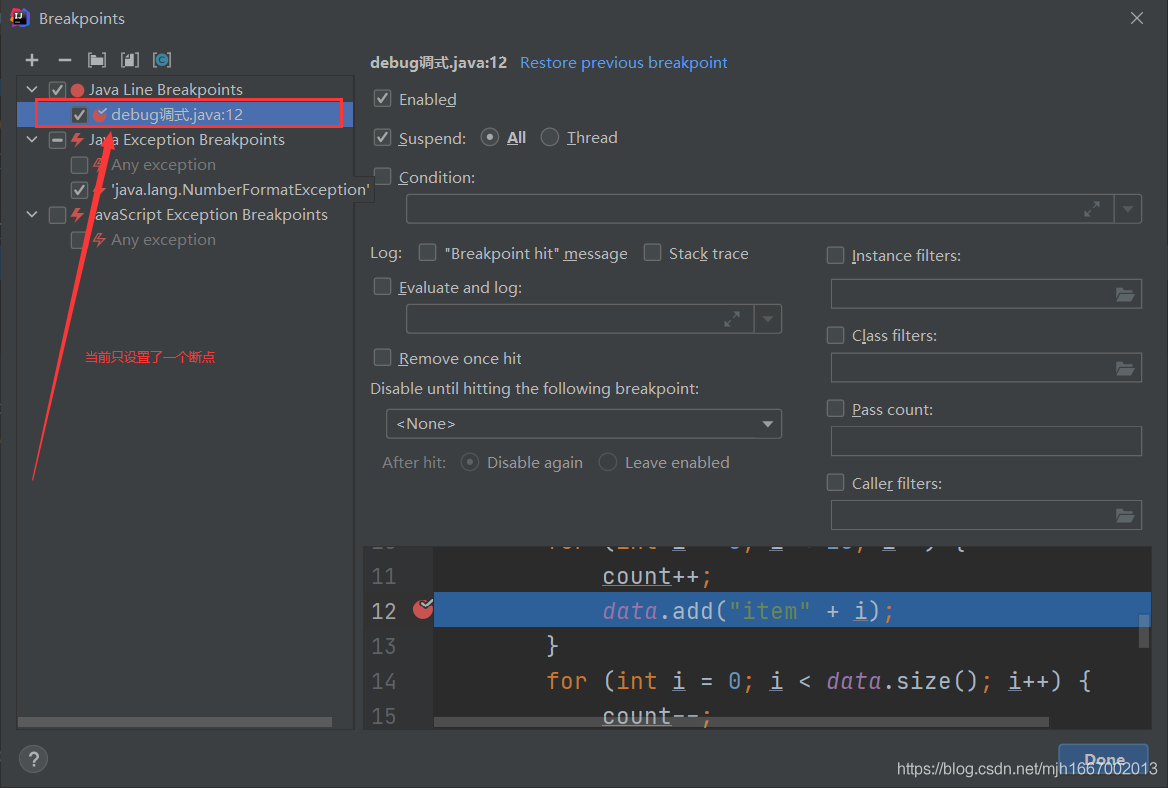Check Any exception under Java Exception Breakpoints
Image resolution: width=1168 pixels, height=788 pixels.
(79, 165)
